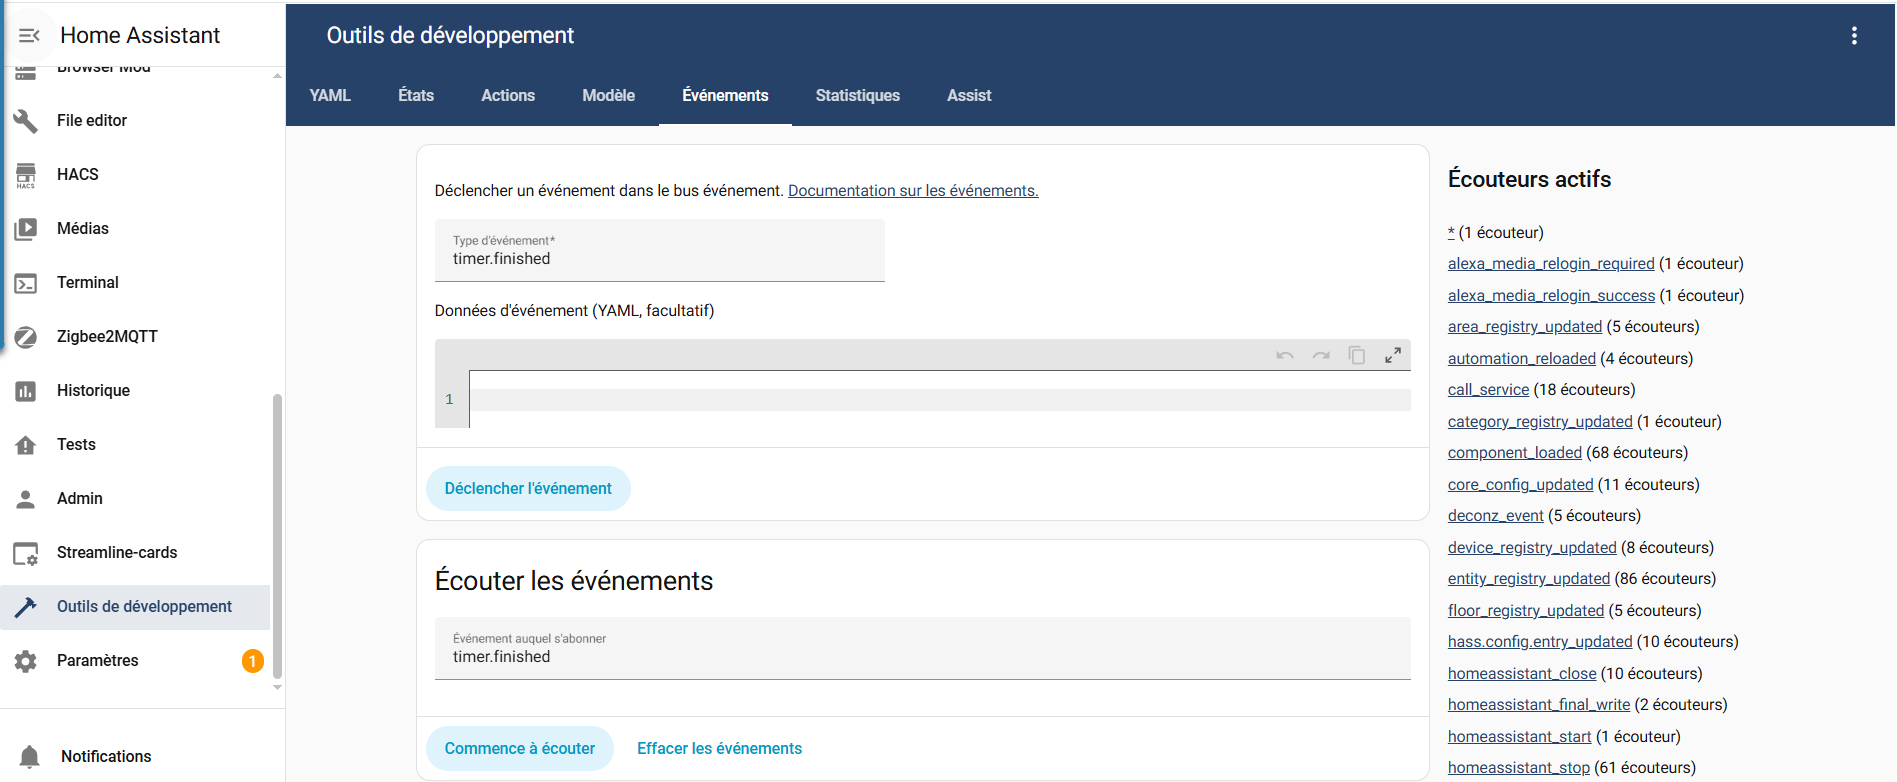Collapse the sidebar with the hamburger icon
Screen dimensions: 1897x782
(29, 35)
